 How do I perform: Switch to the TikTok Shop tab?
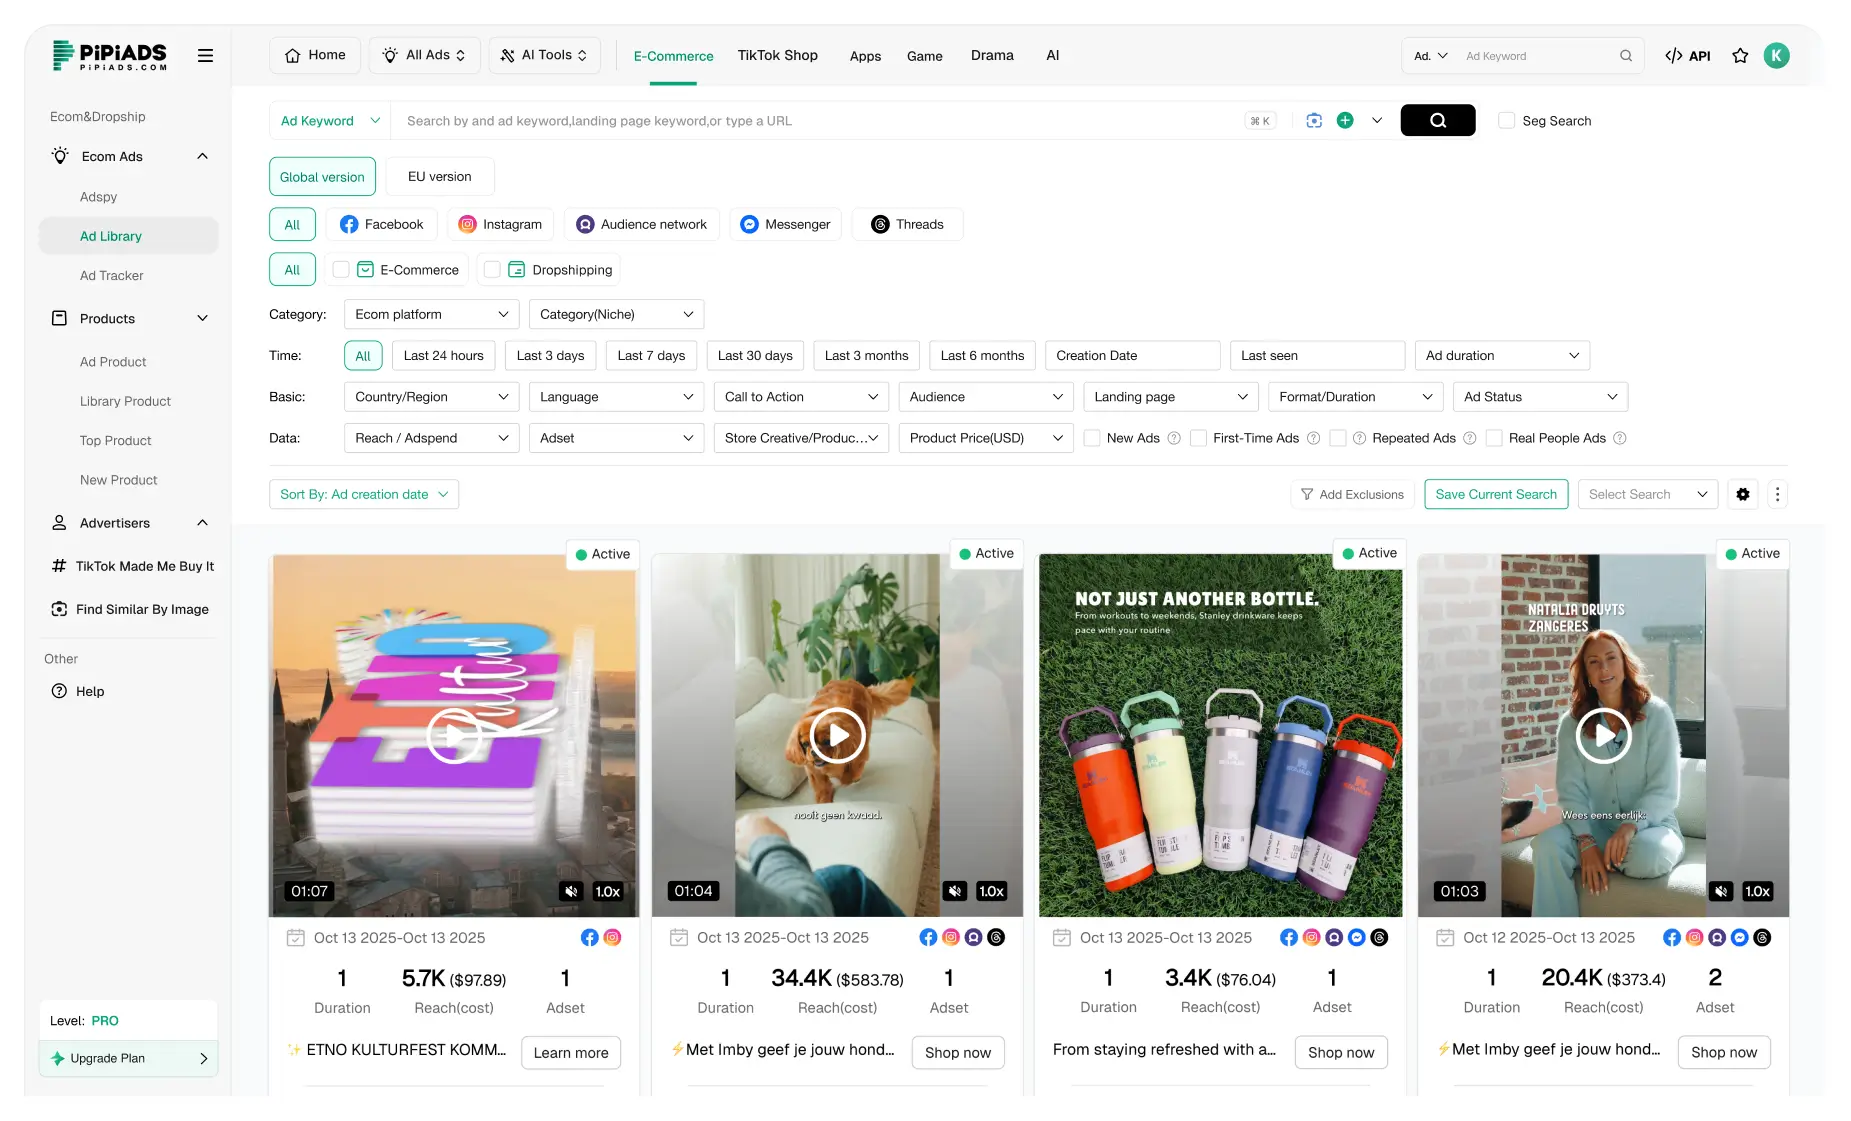pyautogui.click(x=778, y=55)
